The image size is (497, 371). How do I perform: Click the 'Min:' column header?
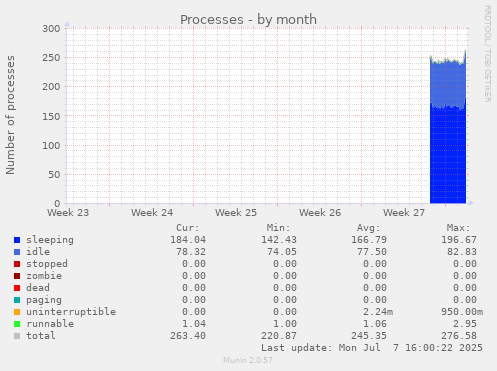click(278, 228)
